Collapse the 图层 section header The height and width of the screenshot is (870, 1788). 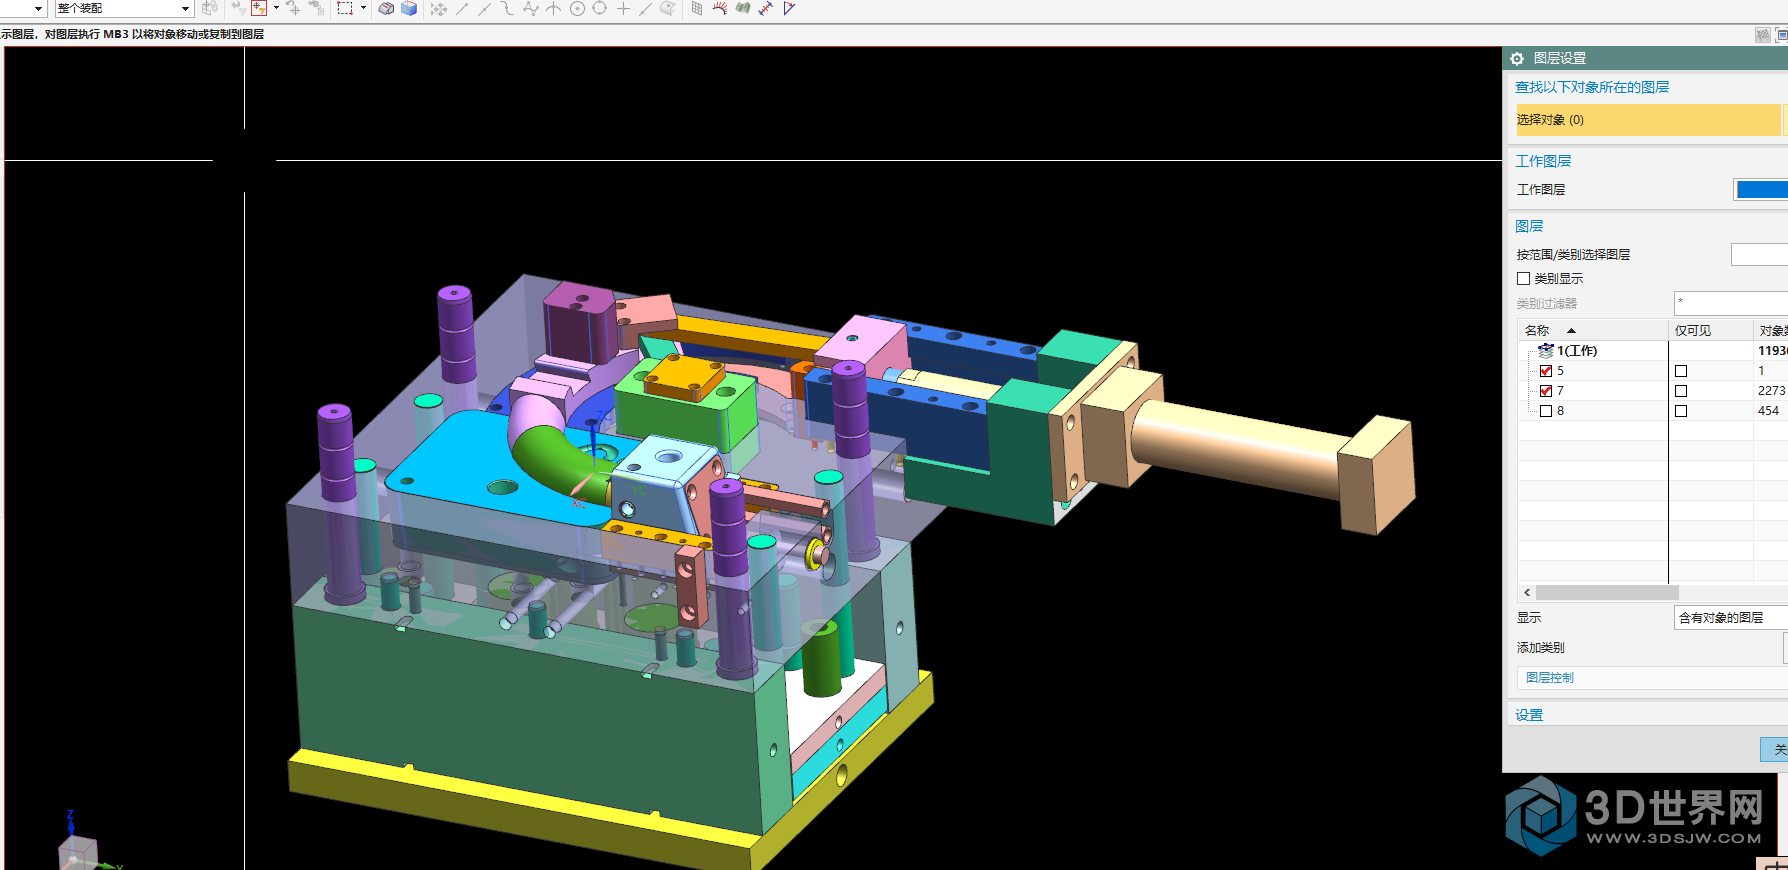point(1529,226)
